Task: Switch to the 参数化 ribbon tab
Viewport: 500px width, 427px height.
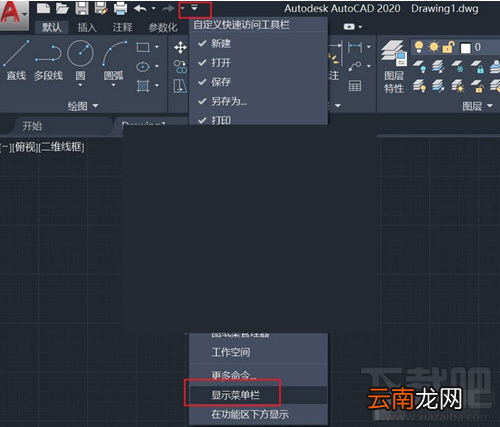Action: tap(163, 27)
